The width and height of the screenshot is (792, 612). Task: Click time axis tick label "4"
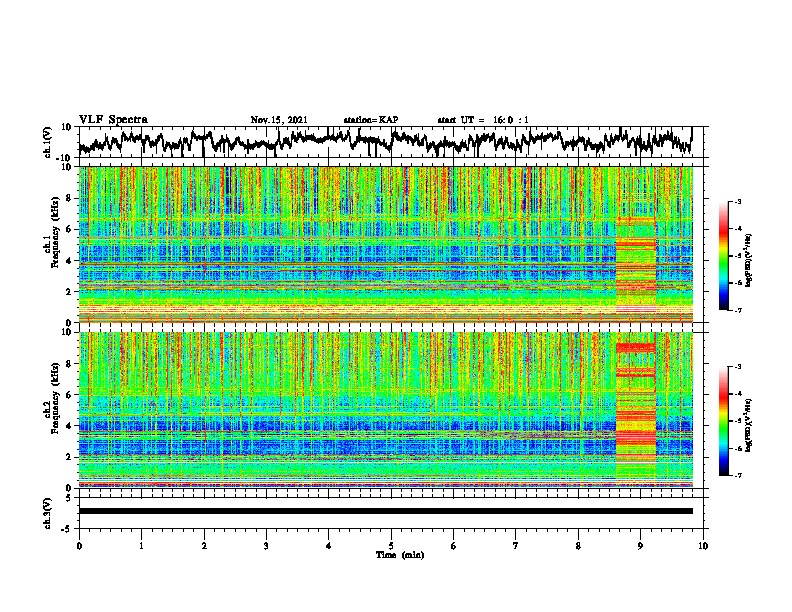click(x=329, y=546)
